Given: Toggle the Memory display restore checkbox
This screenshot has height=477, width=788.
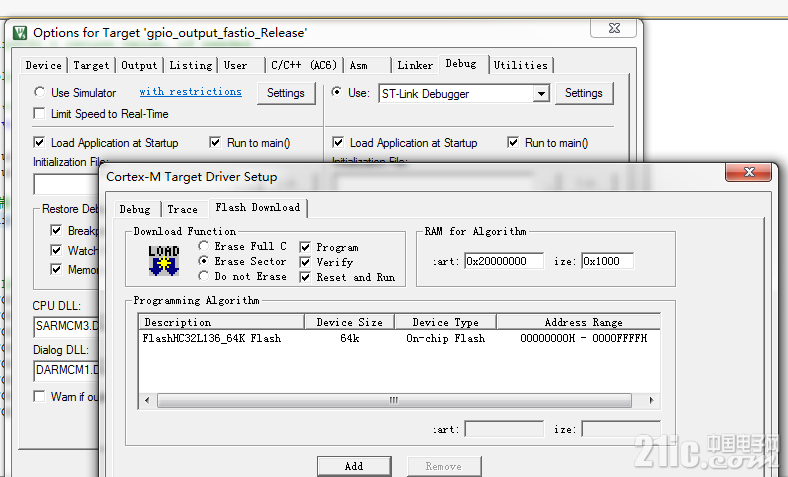Looking at the screenshot, I should 56,269.
